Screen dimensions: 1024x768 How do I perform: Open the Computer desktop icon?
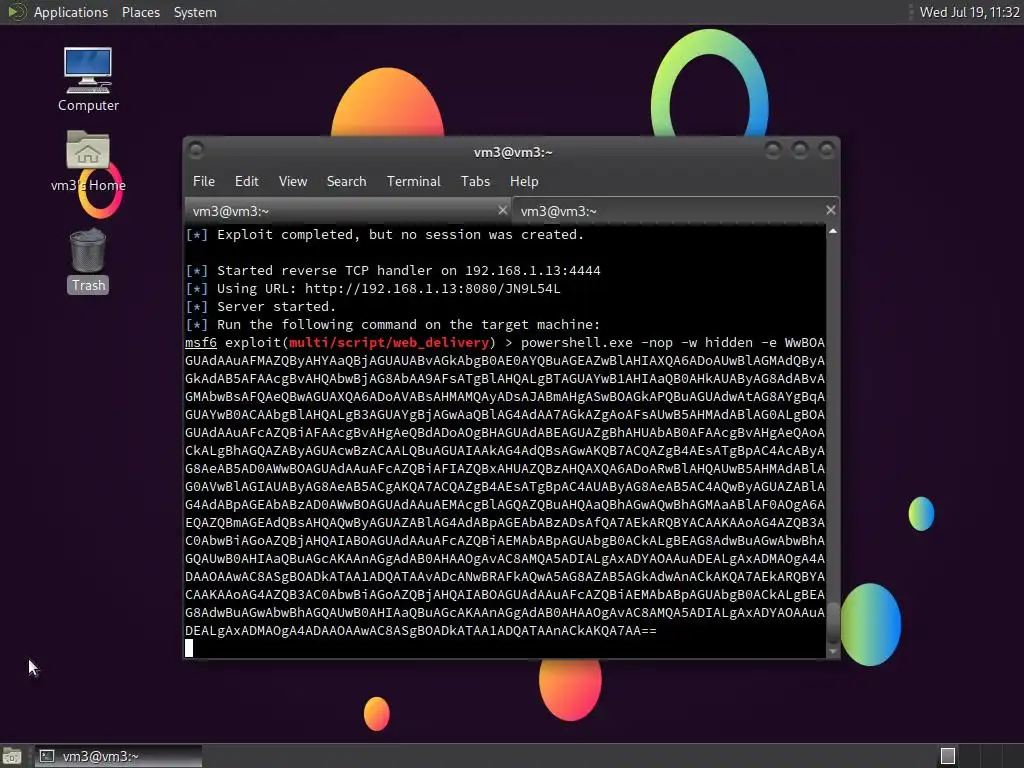(x=88, y=80)
